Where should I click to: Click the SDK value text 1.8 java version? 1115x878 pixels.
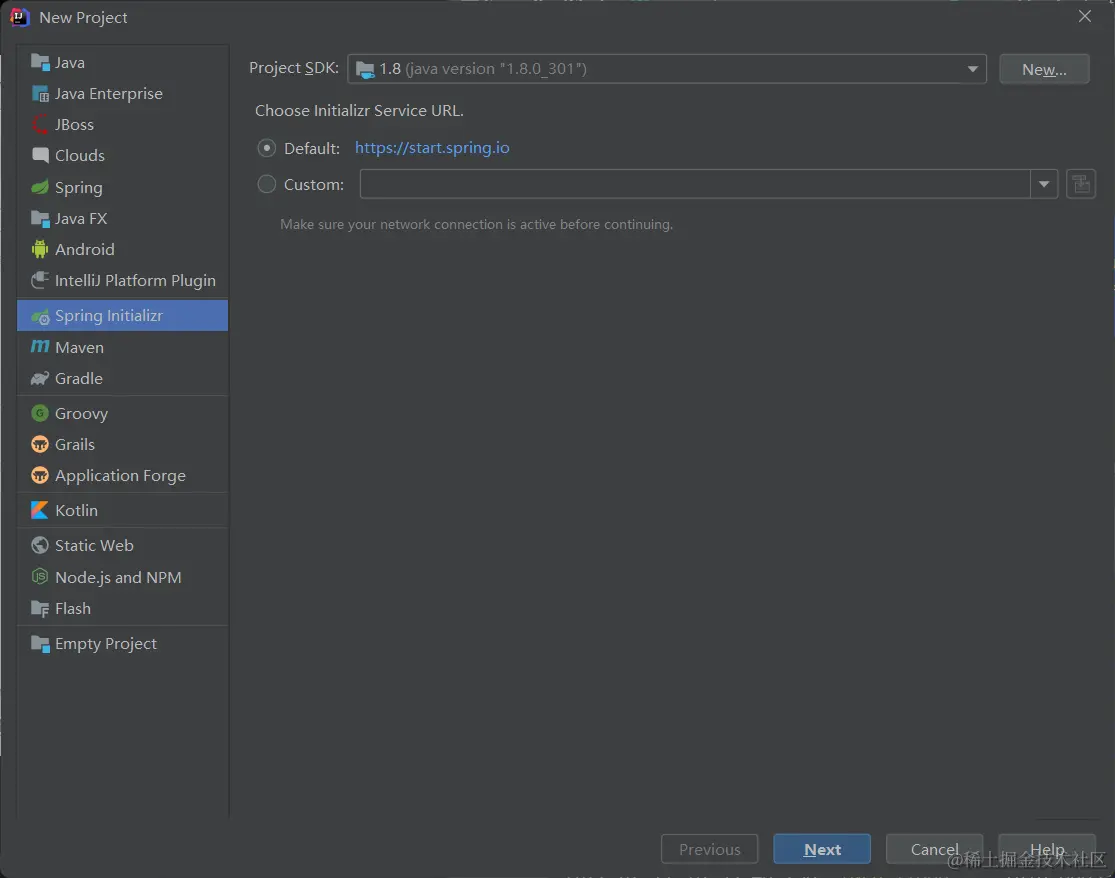[483, 69]
